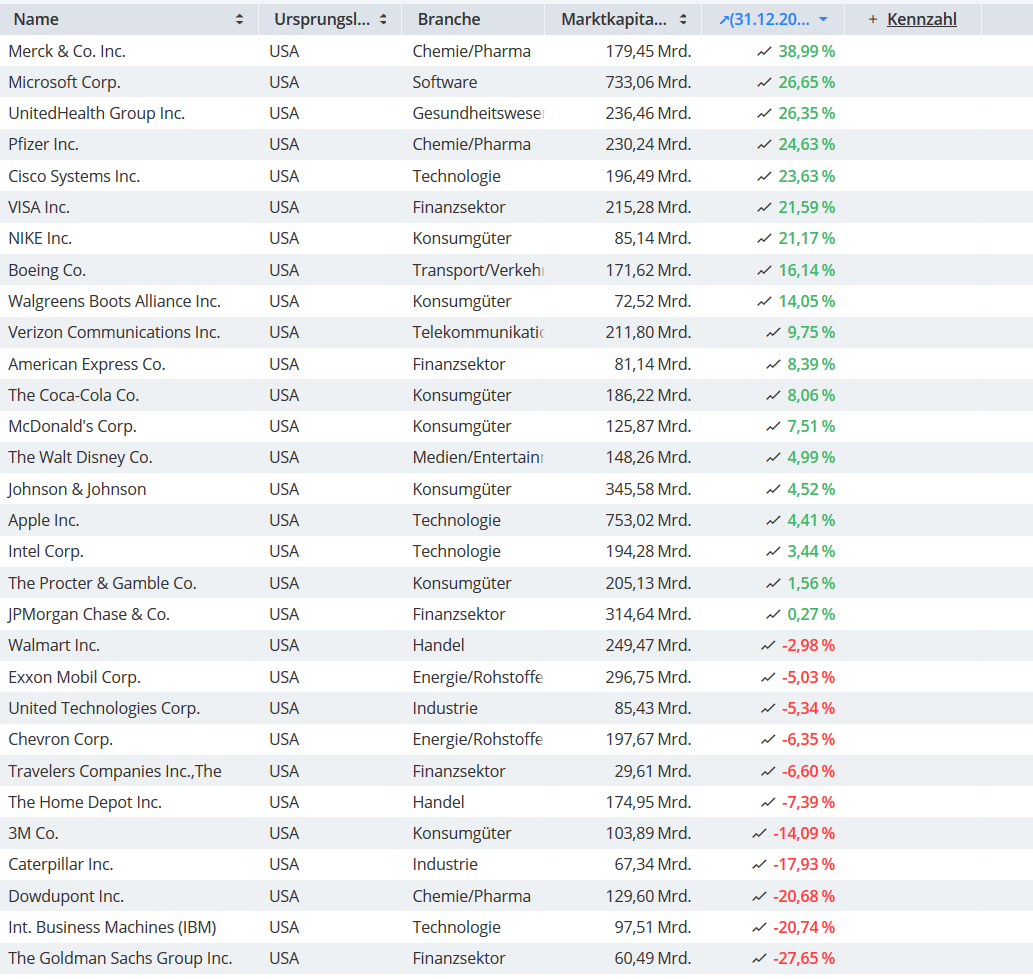This screenshot has width=1033, height=979.
Task: Open the 3M Co. entry
Action: (34, 833)
